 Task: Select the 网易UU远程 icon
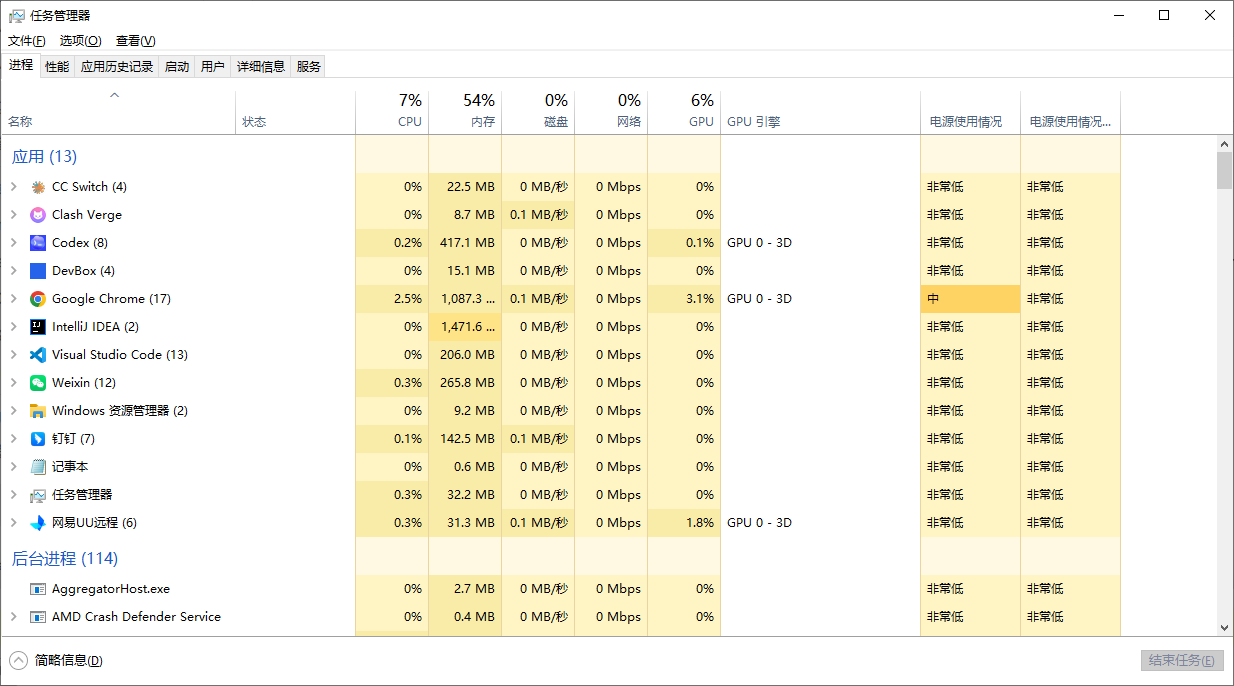point(38,523)
